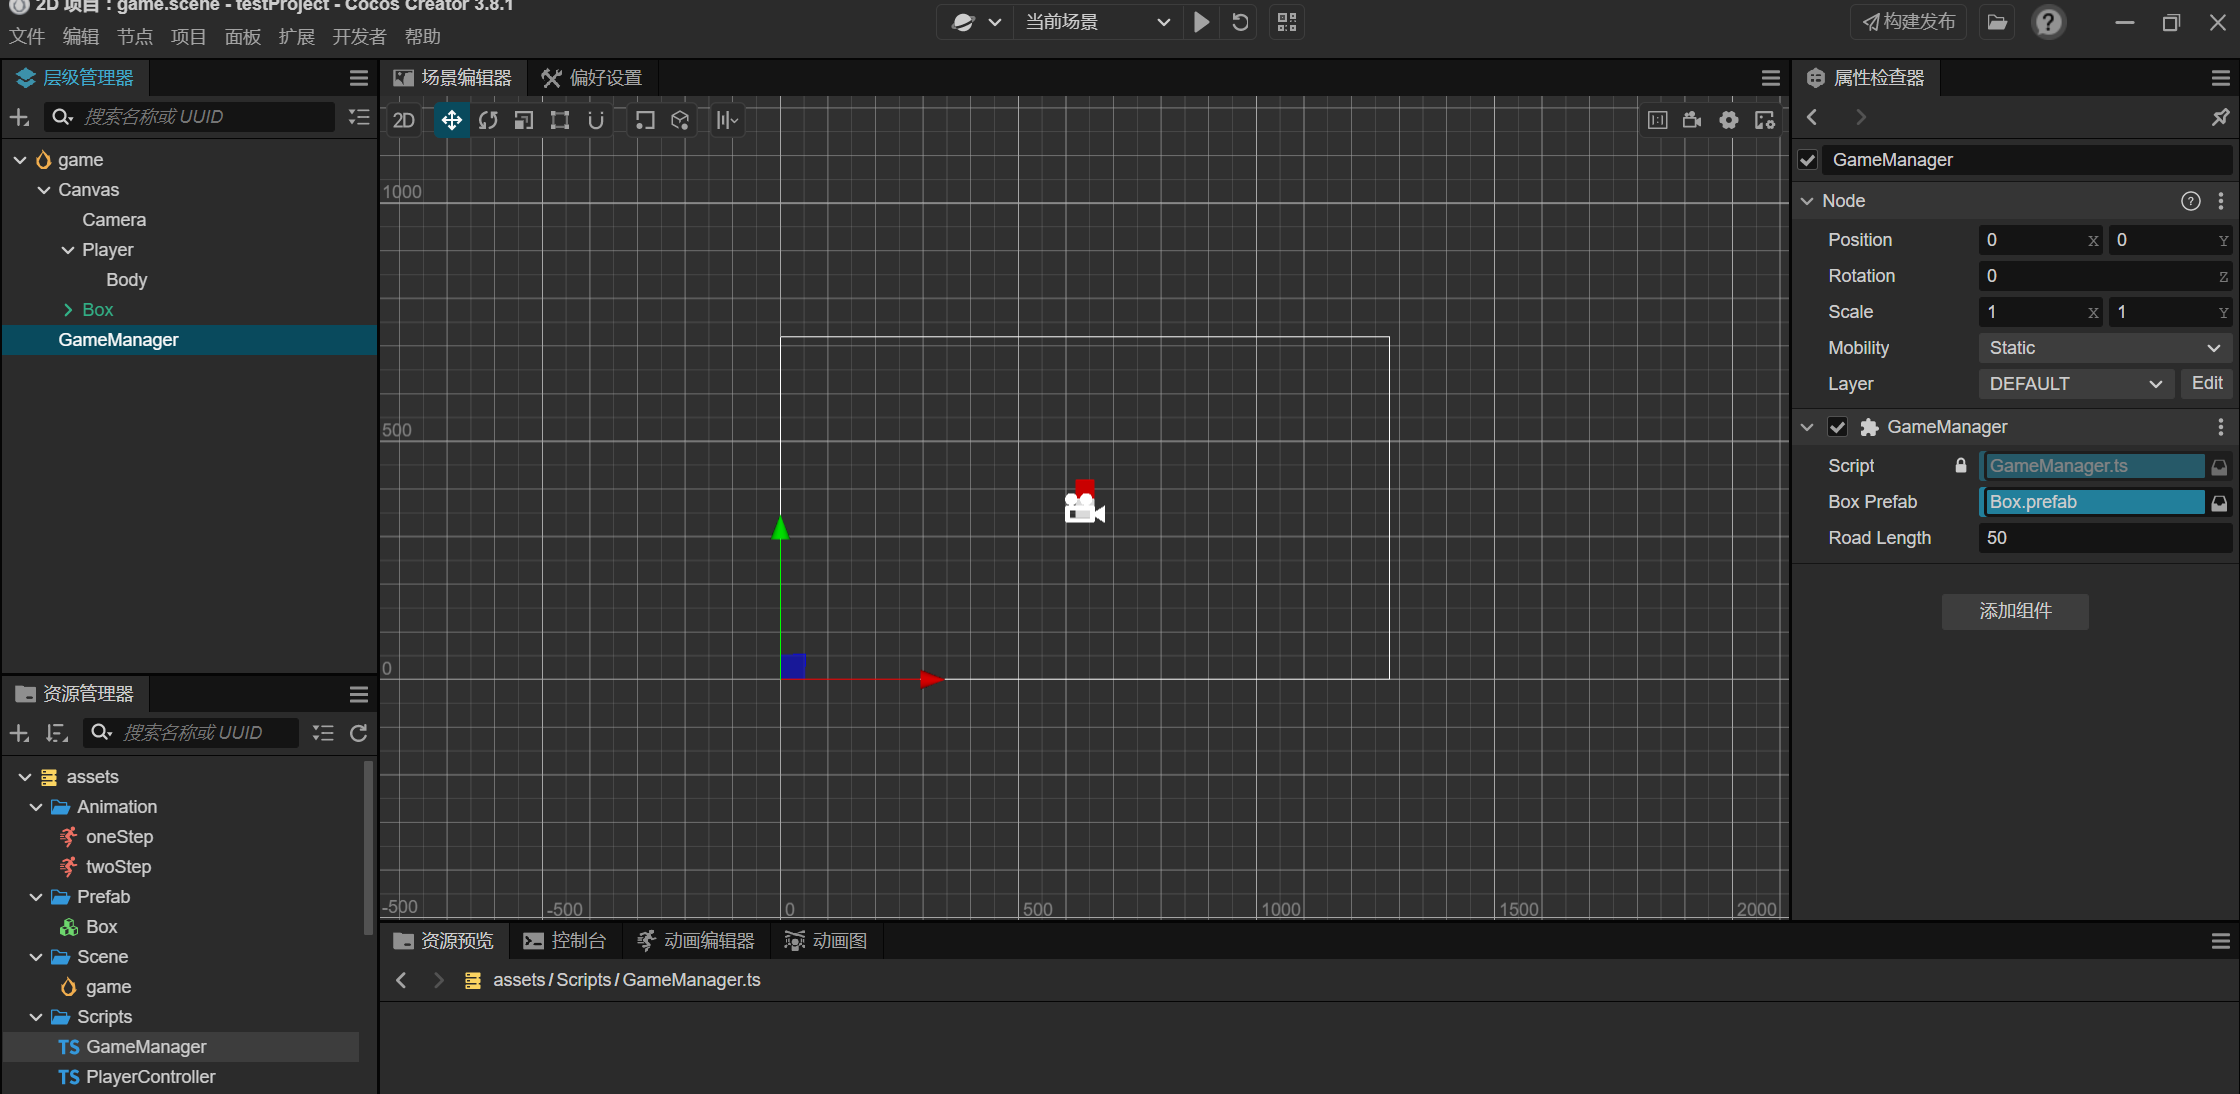Select the Scale transform tool
Viewport: 2240px width, 1094px height.
tap(524, 121)
